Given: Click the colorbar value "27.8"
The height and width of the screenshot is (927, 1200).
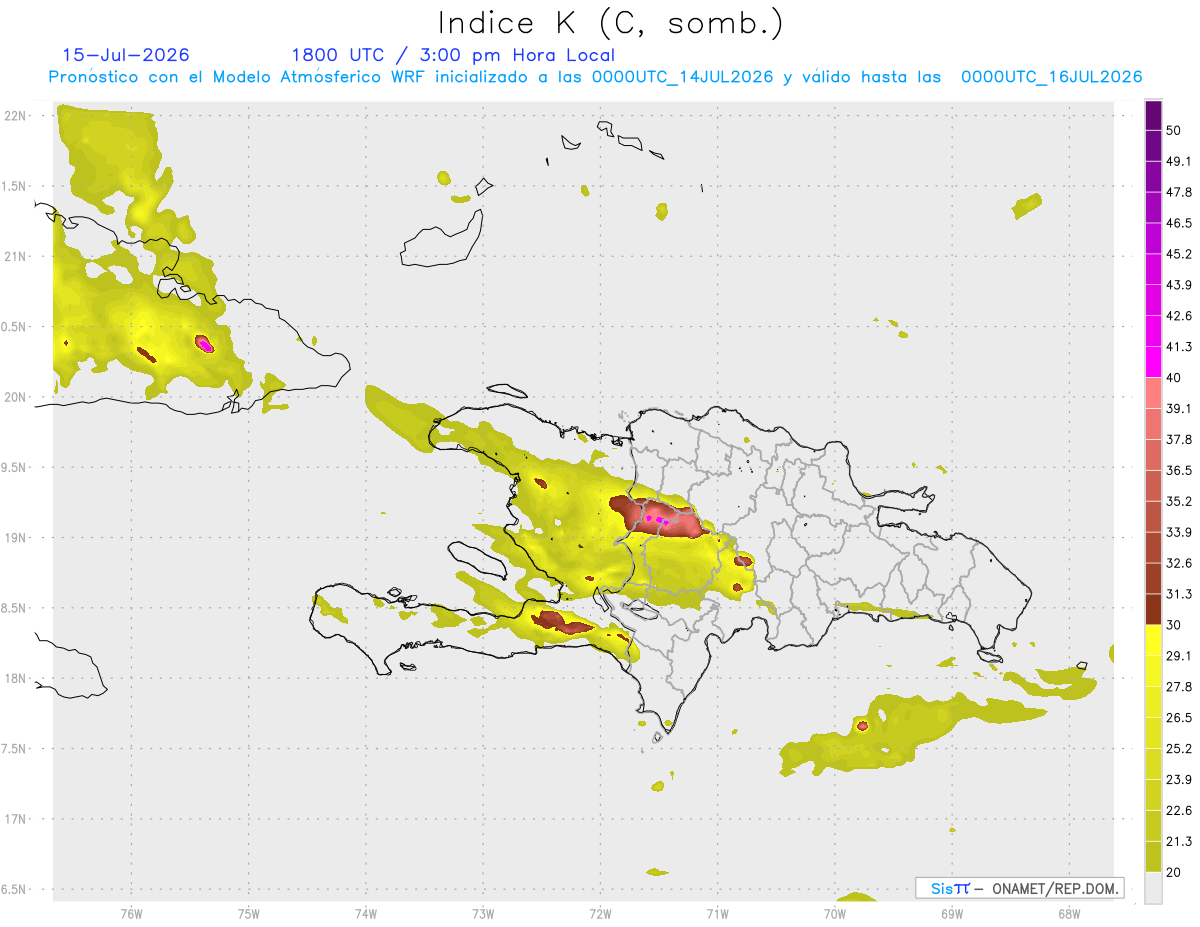Looking at the screenshot, I should 1179,687.
